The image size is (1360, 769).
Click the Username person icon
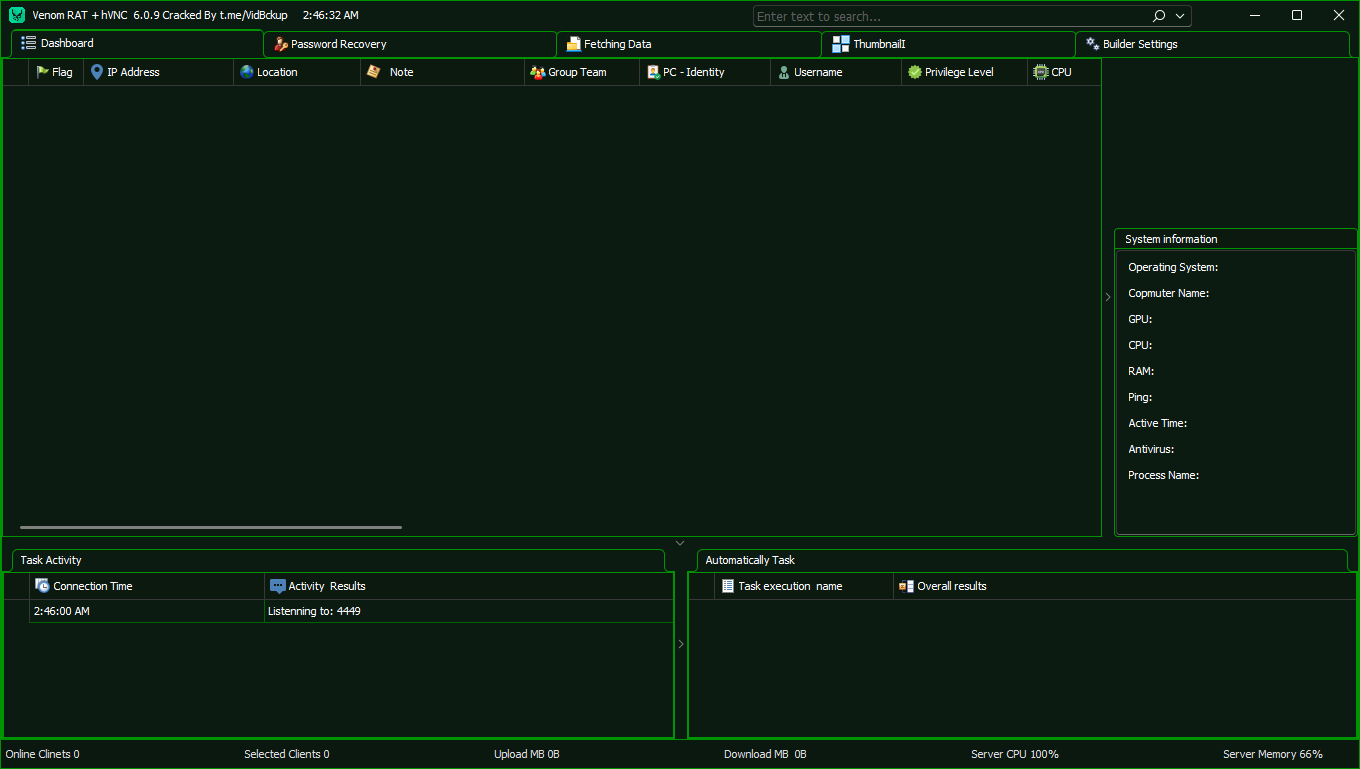tap(785, 72)
